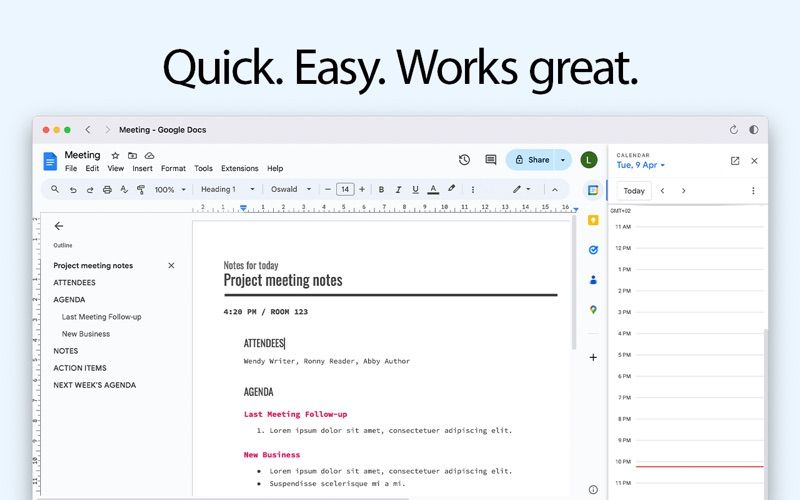Open the Tools menu

203,168
